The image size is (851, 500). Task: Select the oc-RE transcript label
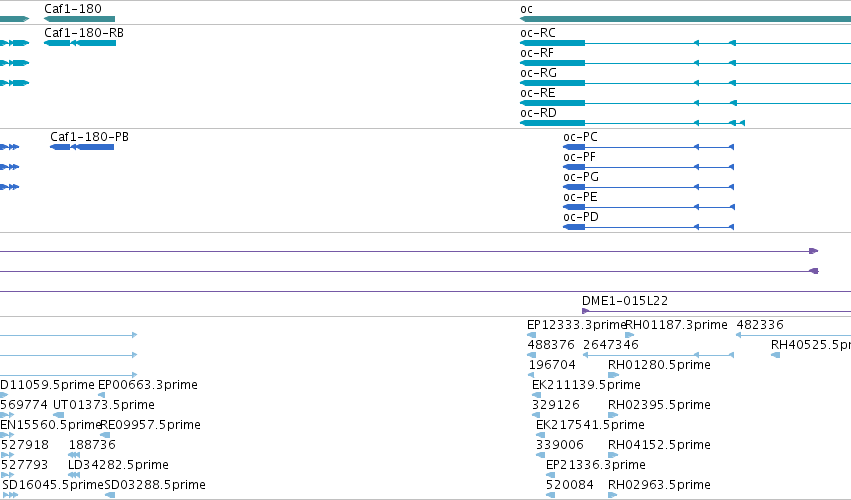tap(538, 93)
